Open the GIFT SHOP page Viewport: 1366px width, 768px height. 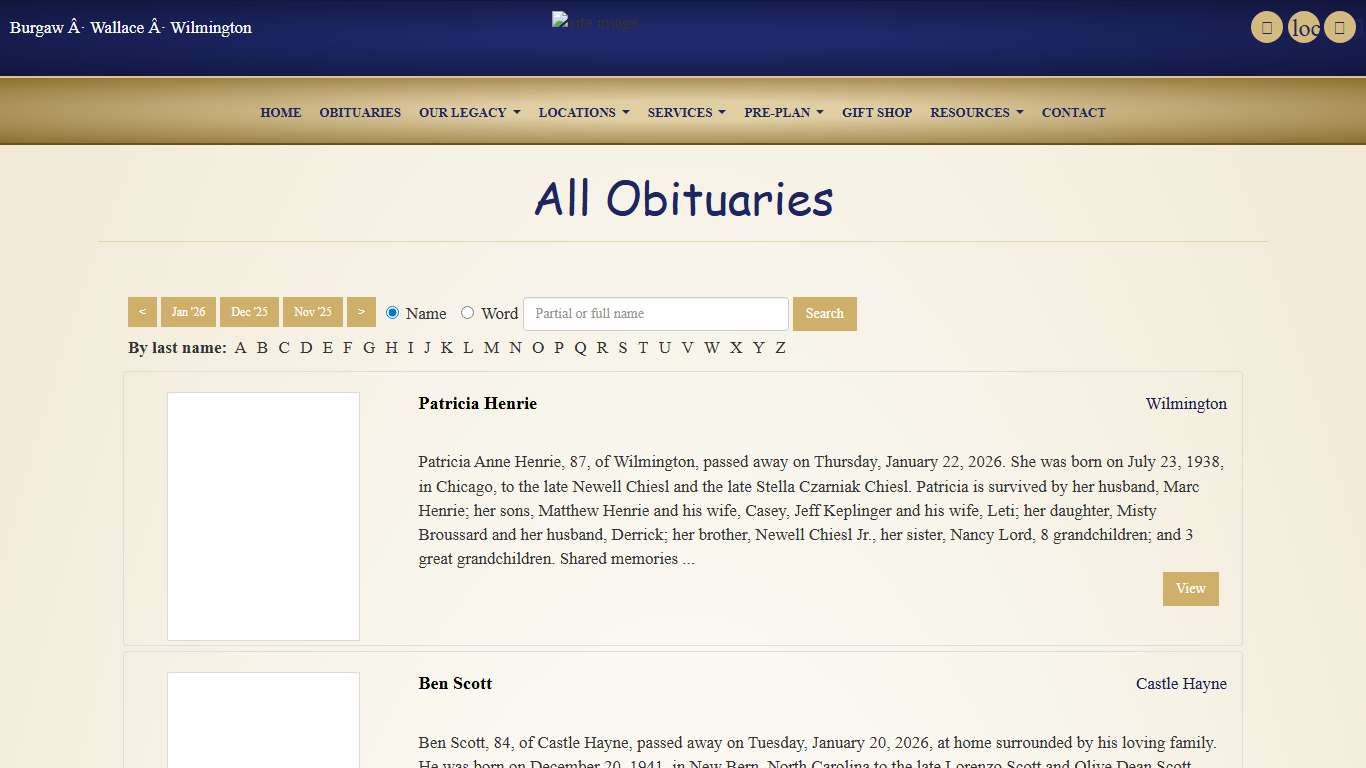tap(877, 112)
